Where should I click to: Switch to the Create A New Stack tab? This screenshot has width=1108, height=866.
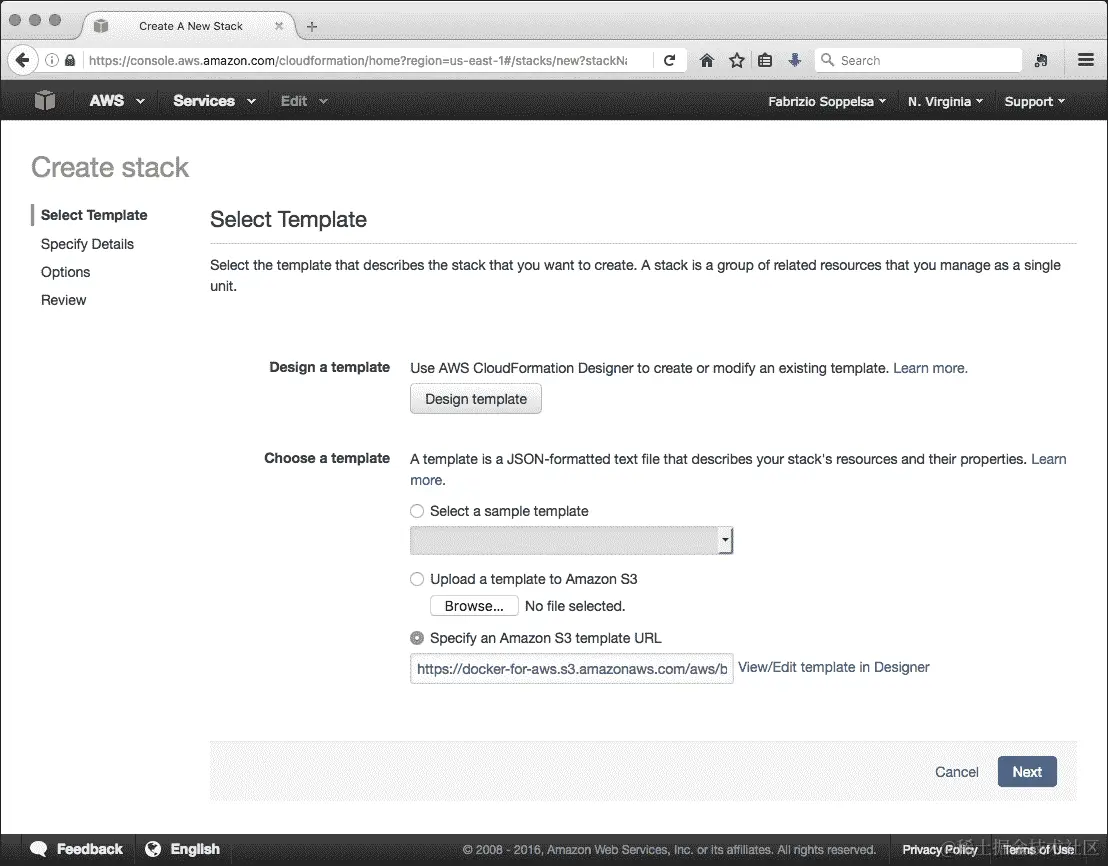pyautogui.click(x=190, y=26)
